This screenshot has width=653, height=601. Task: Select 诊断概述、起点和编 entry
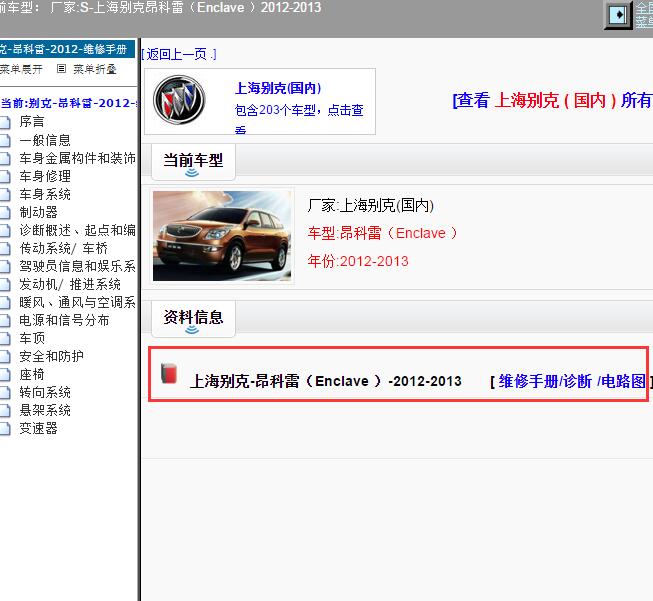coord(77,230)
